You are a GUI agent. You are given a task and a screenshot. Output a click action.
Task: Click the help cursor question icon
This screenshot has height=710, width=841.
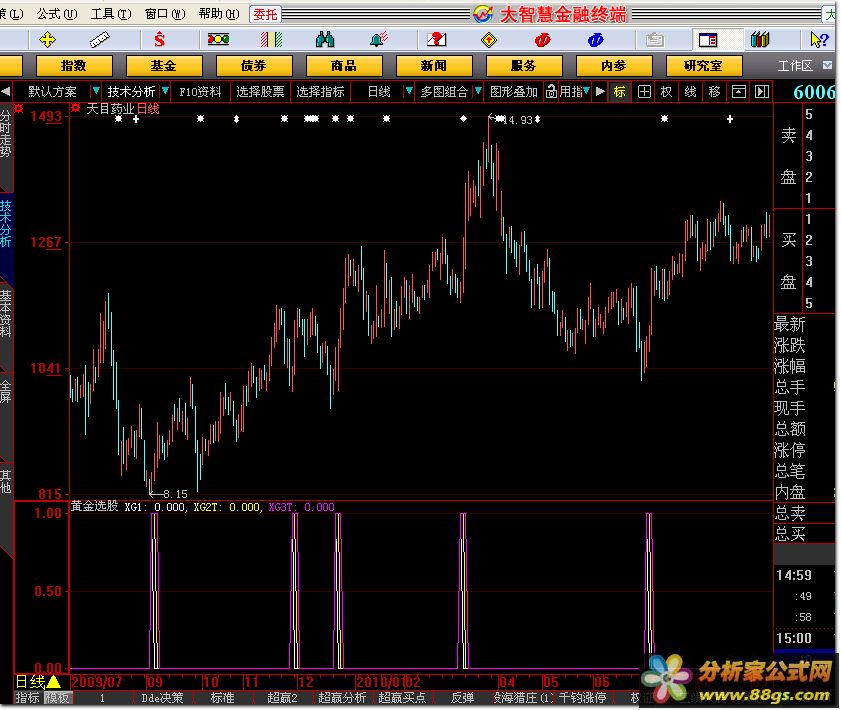[x=820, y=40]
